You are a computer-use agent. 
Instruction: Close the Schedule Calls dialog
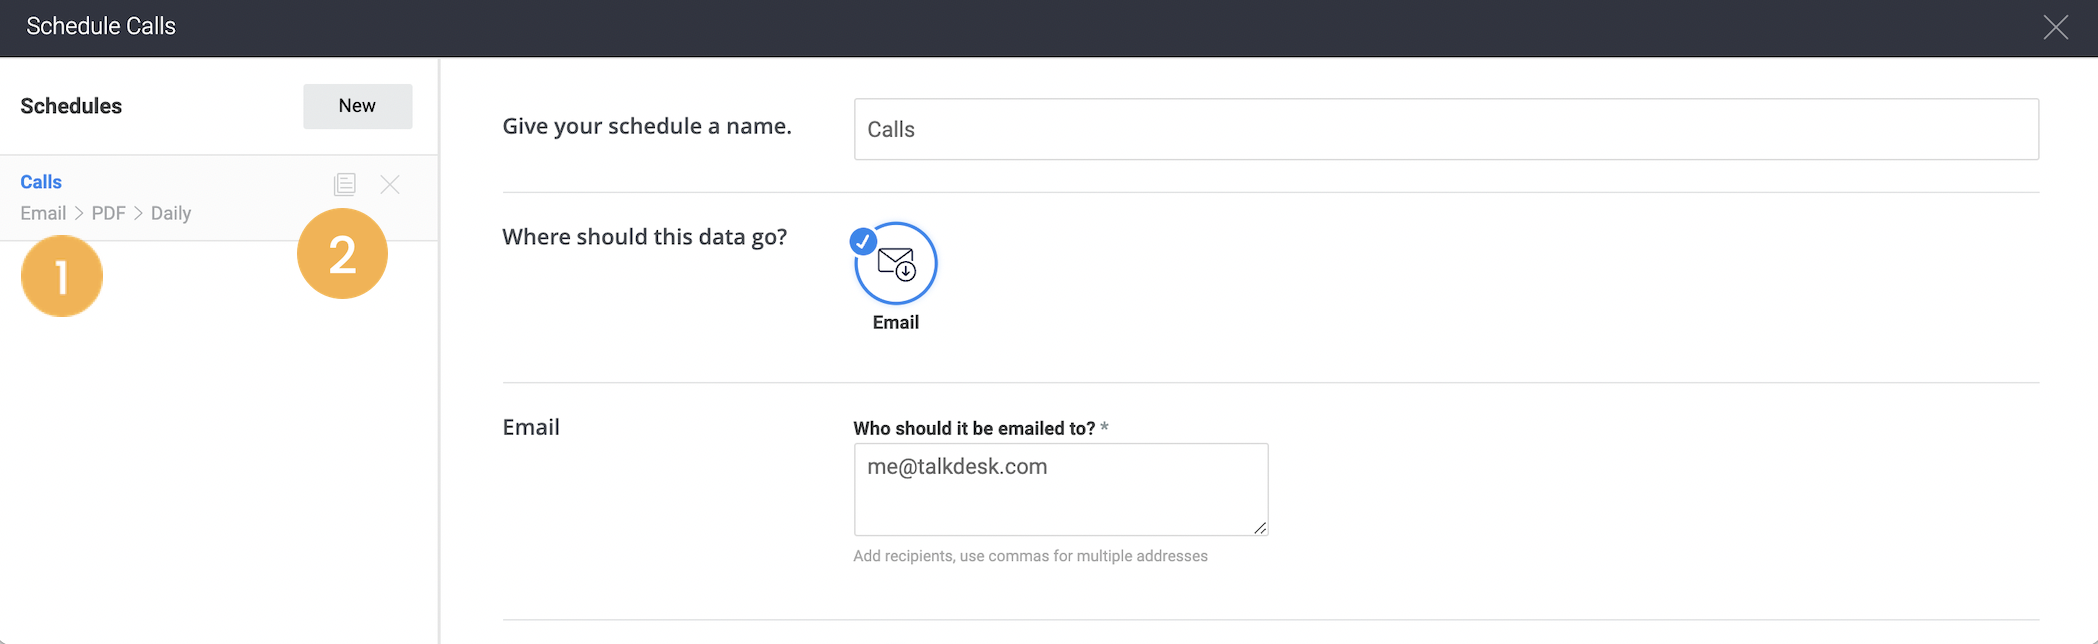click(x=2056, y=27)
